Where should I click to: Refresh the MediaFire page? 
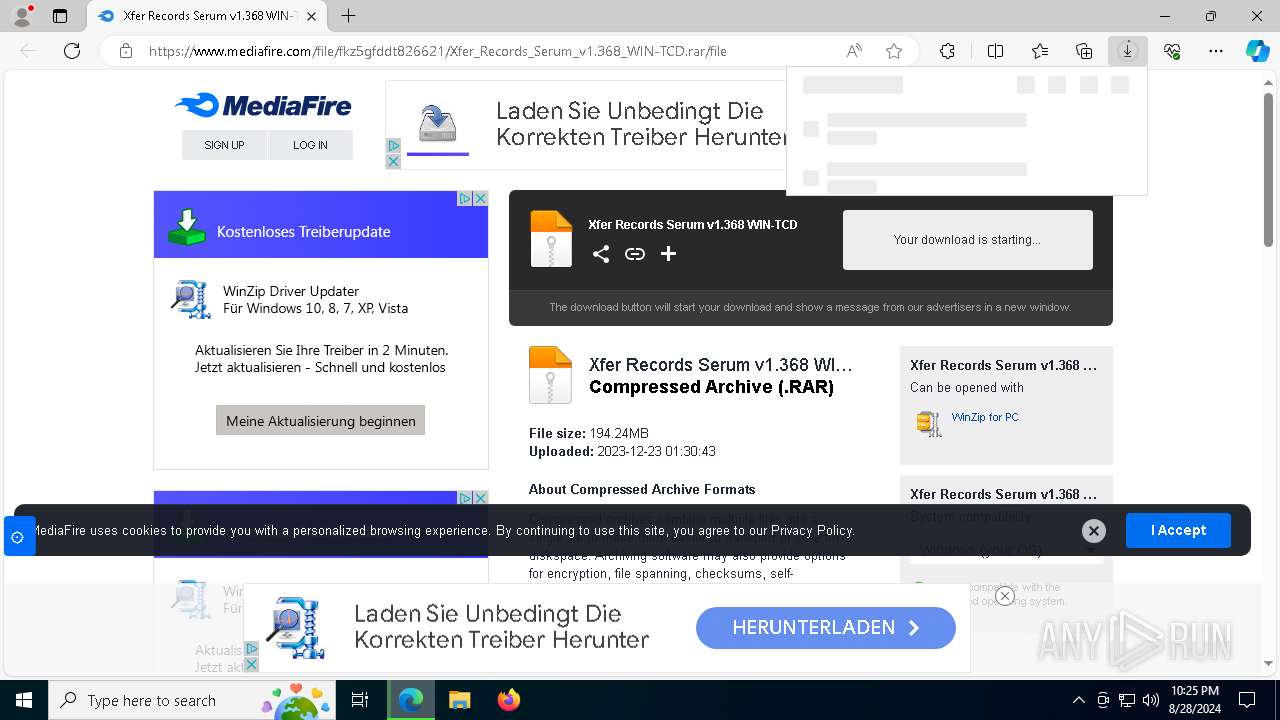pyautogui.click(x=72, y=51)
